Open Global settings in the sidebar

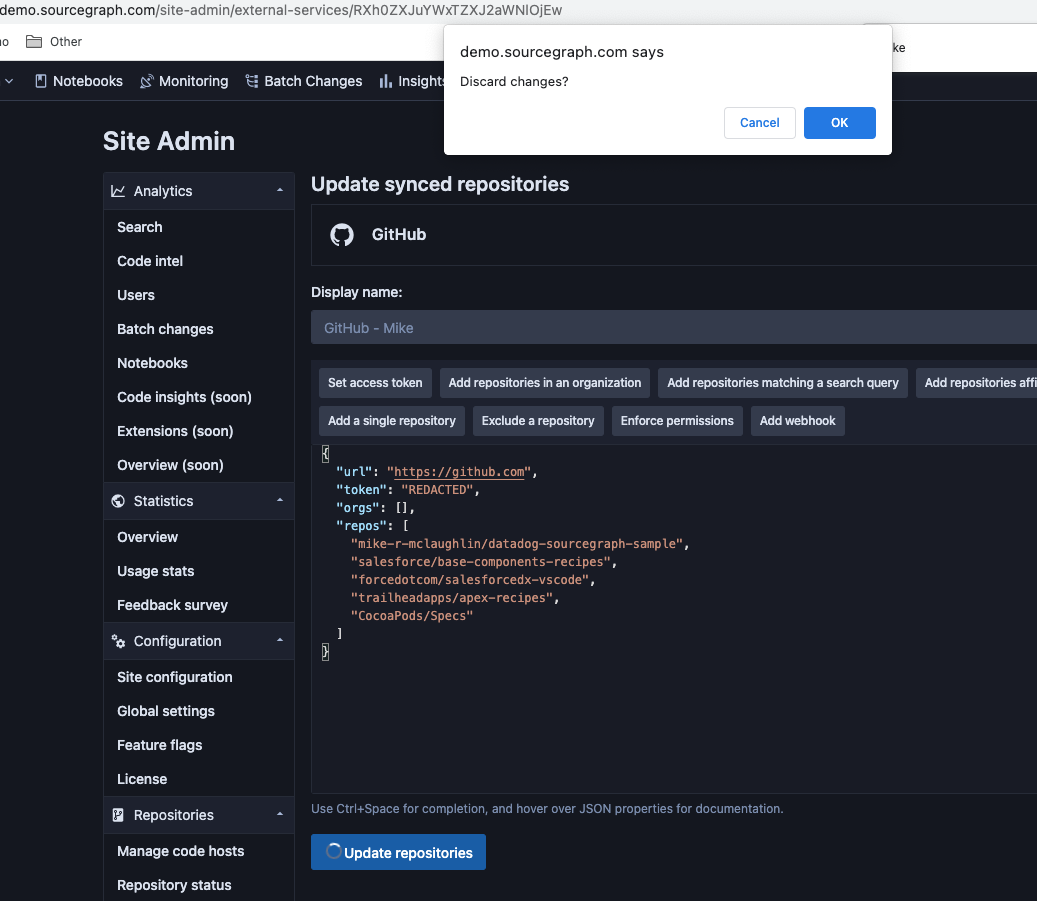click(166, 711)
